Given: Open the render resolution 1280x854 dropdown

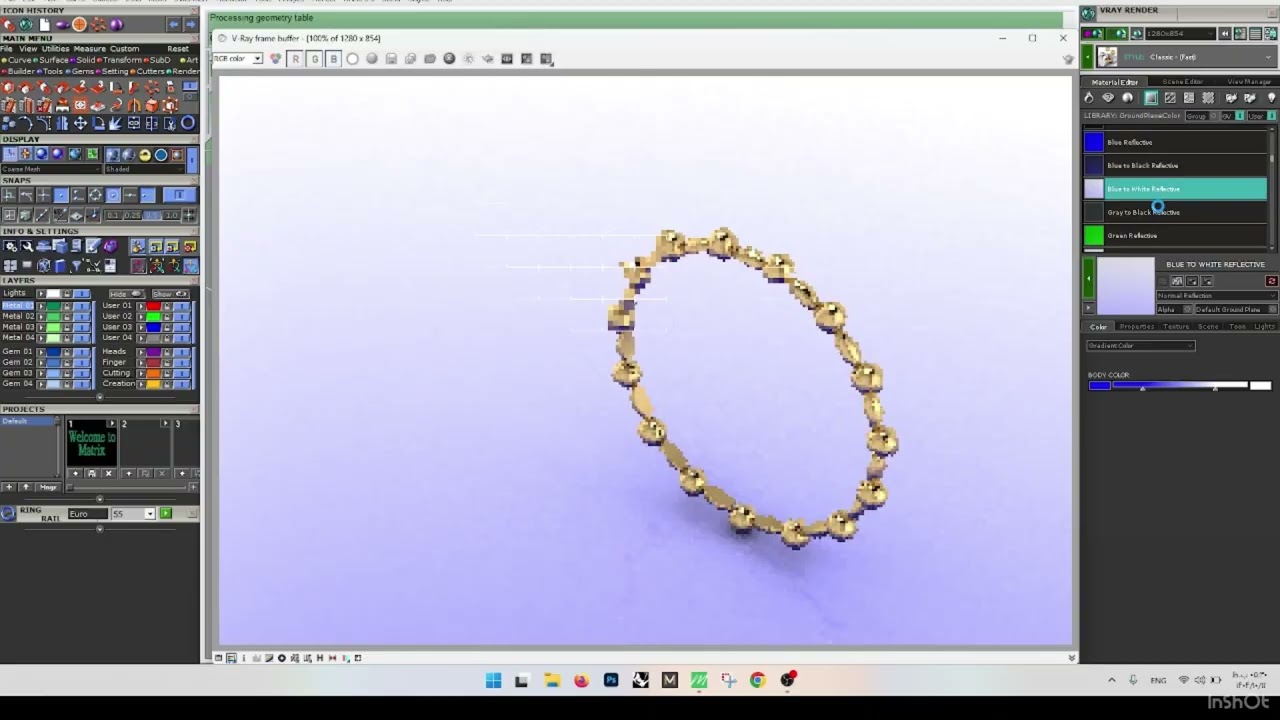Looking at the screenshot, I should coord(1181,34).
